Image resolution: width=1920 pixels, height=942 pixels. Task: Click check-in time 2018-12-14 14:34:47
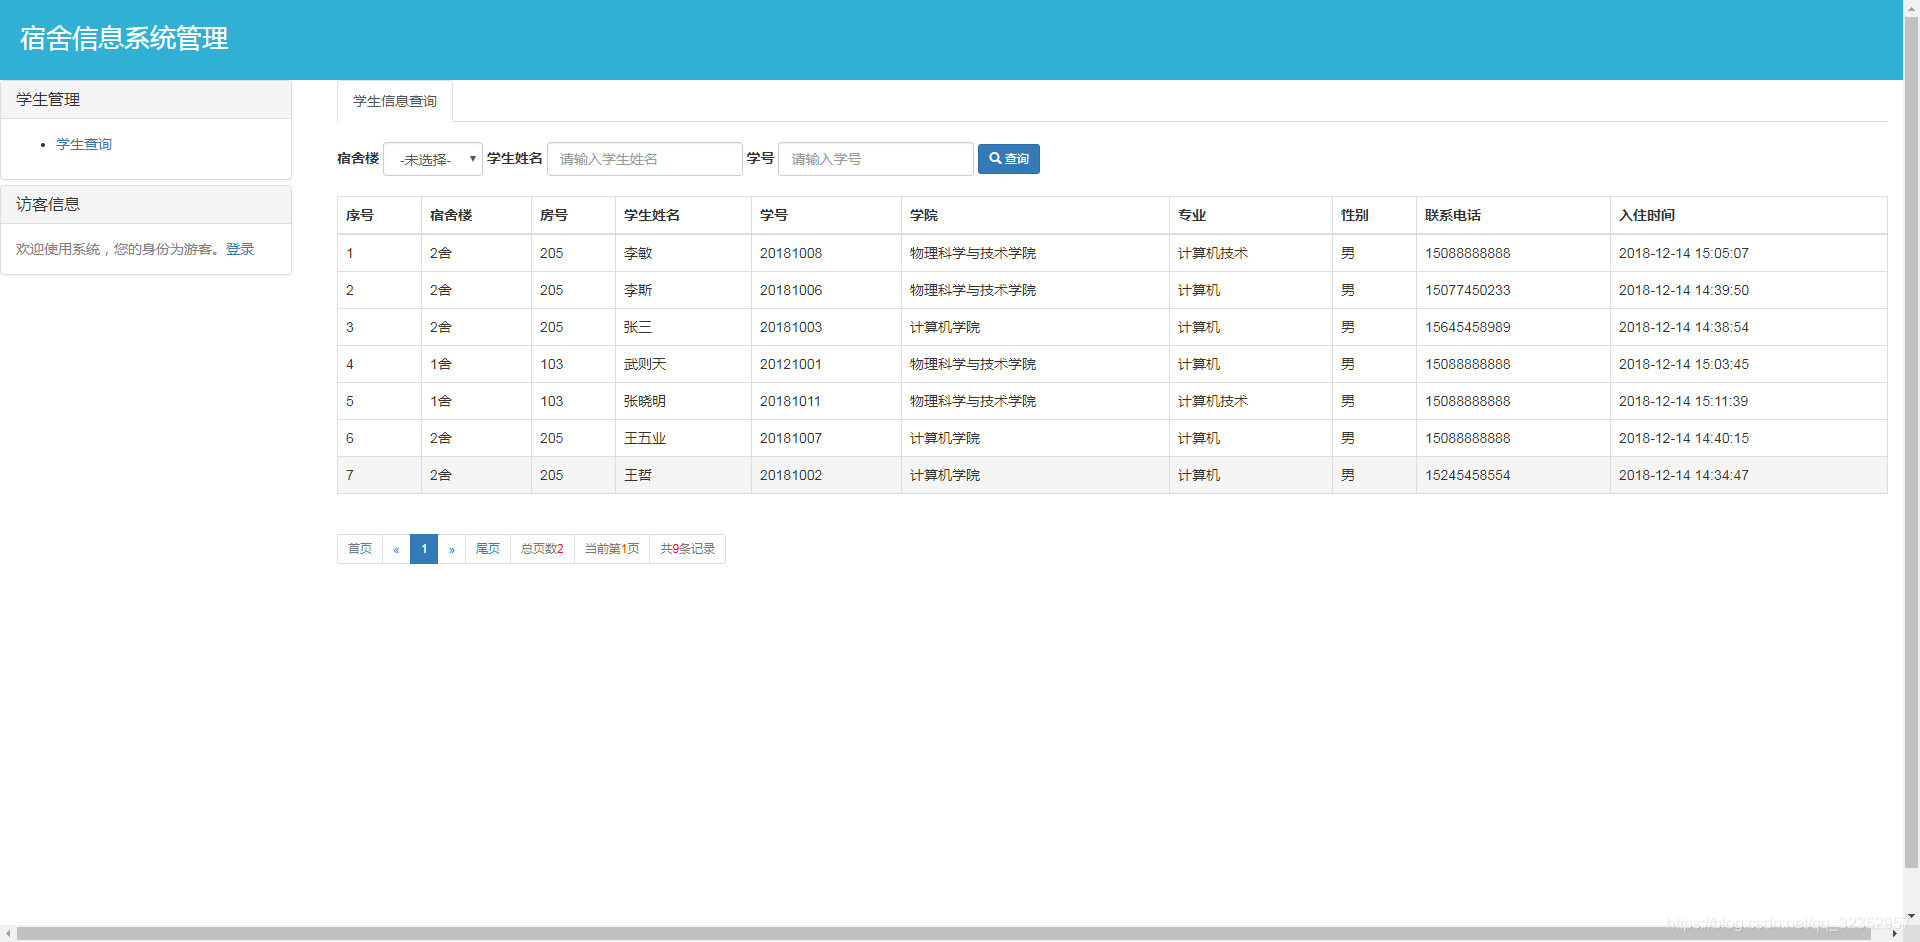click(x=1684, y=475)
